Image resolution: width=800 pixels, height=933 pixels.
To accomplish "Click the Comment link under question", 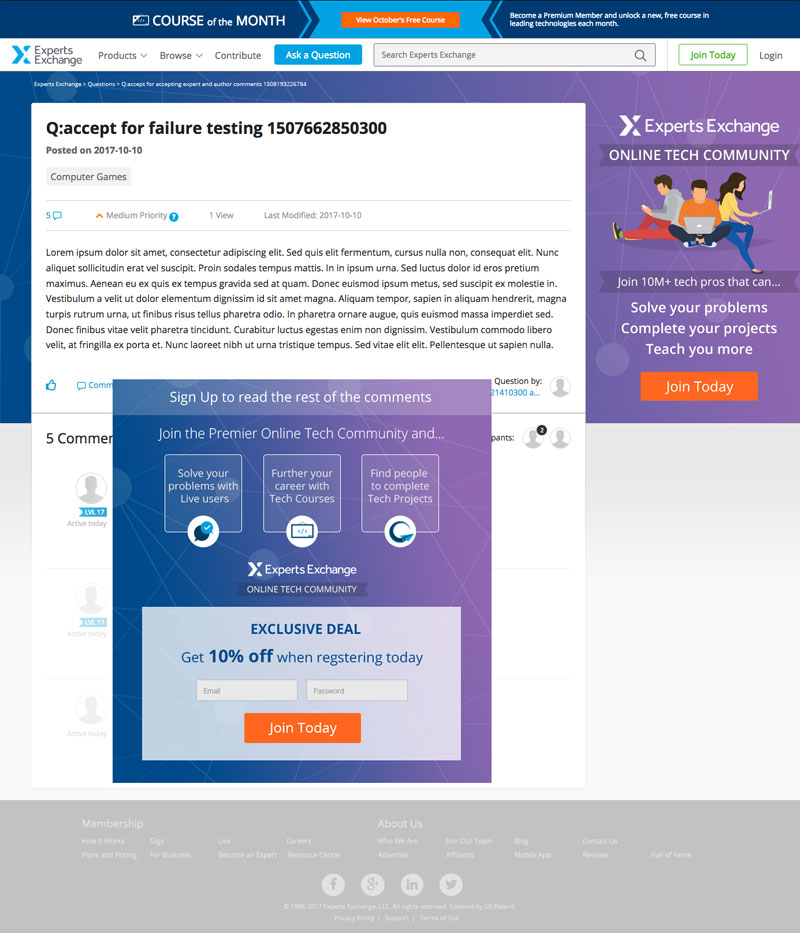I will click(x=95, y=385).
